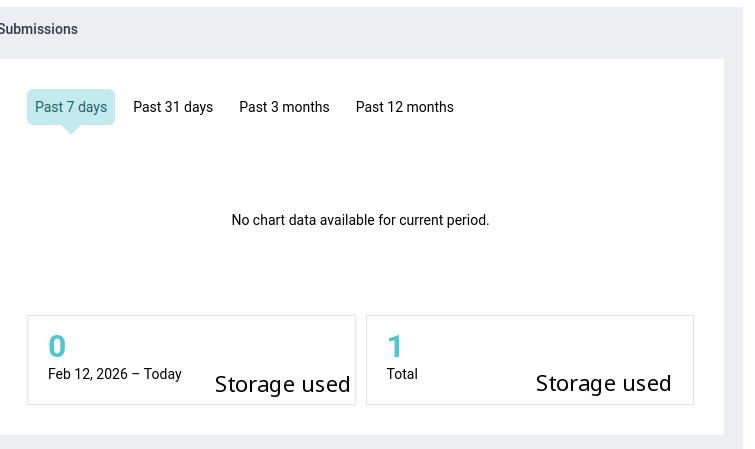The image size is (755, 449).
Task: Click blank space right of Past 12 months
Action: [580, 107]
